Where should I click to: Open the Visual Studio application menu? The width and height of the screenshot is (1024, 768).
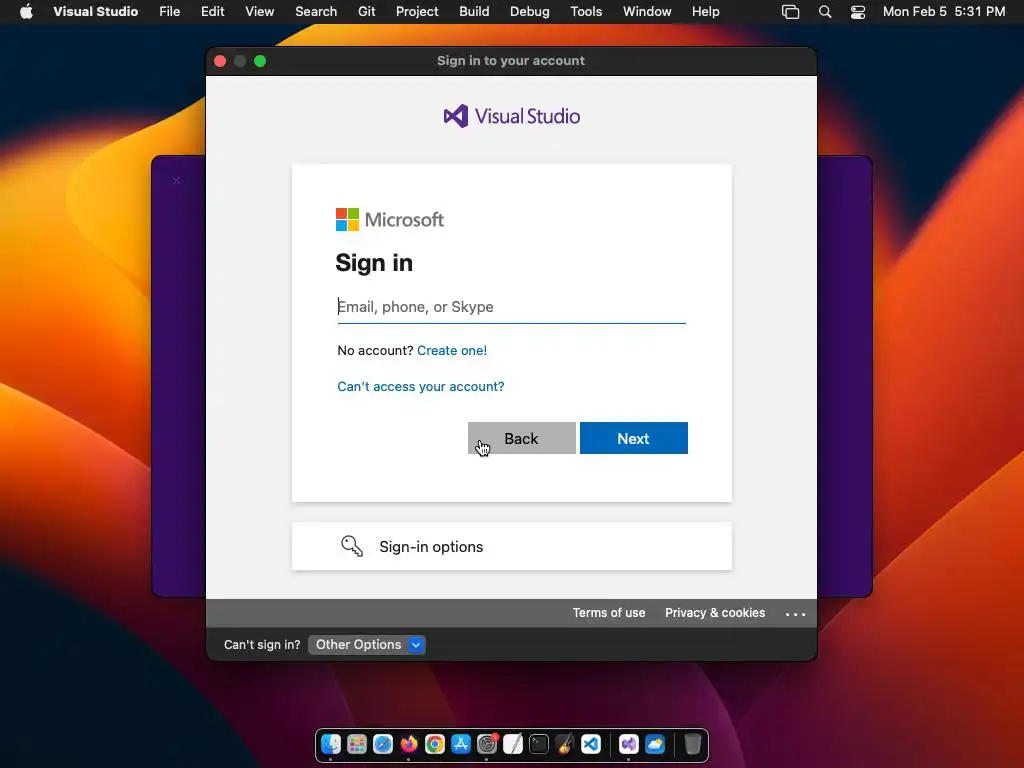click(x=95, y=11)
